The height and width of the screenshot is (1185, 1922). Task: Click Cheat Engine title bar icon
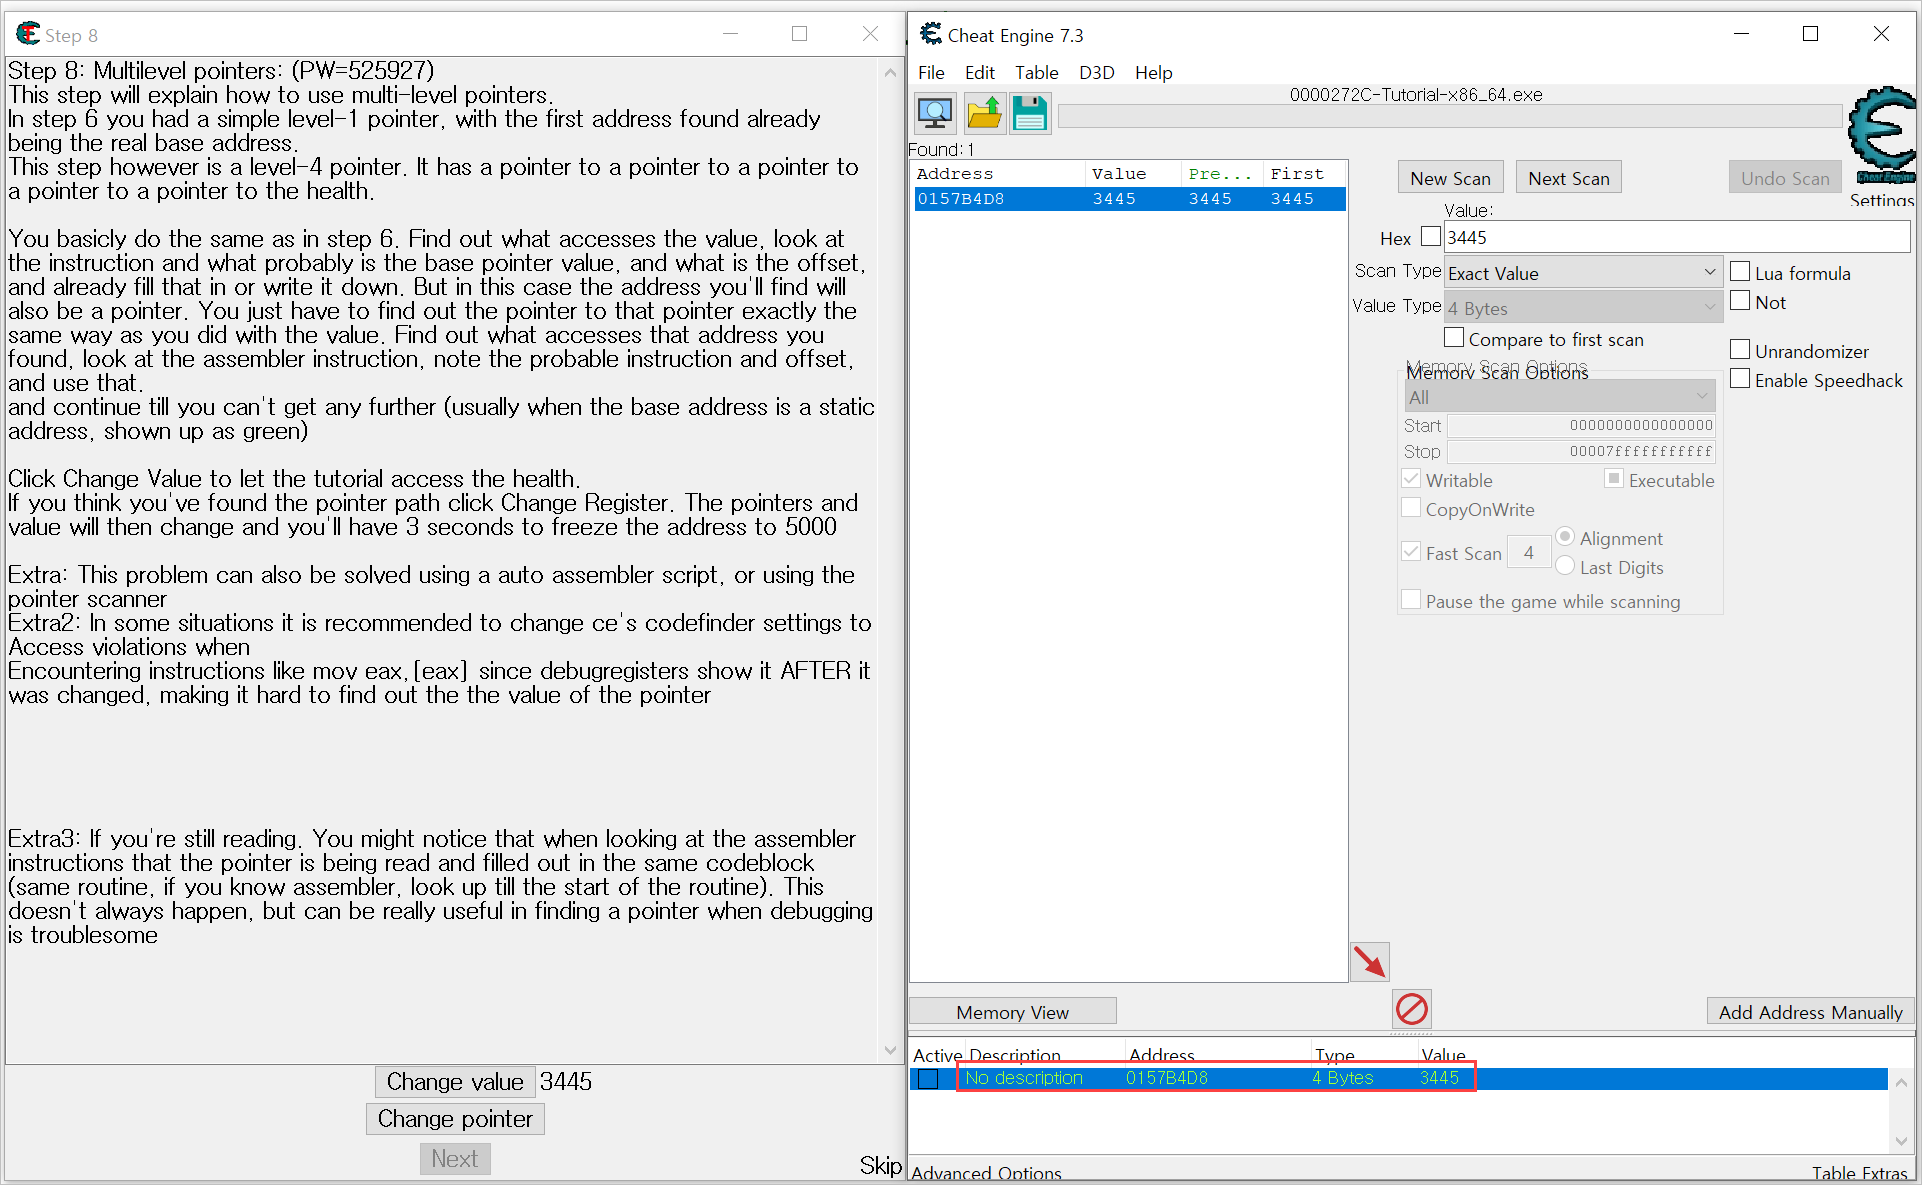tap(931, 35)
